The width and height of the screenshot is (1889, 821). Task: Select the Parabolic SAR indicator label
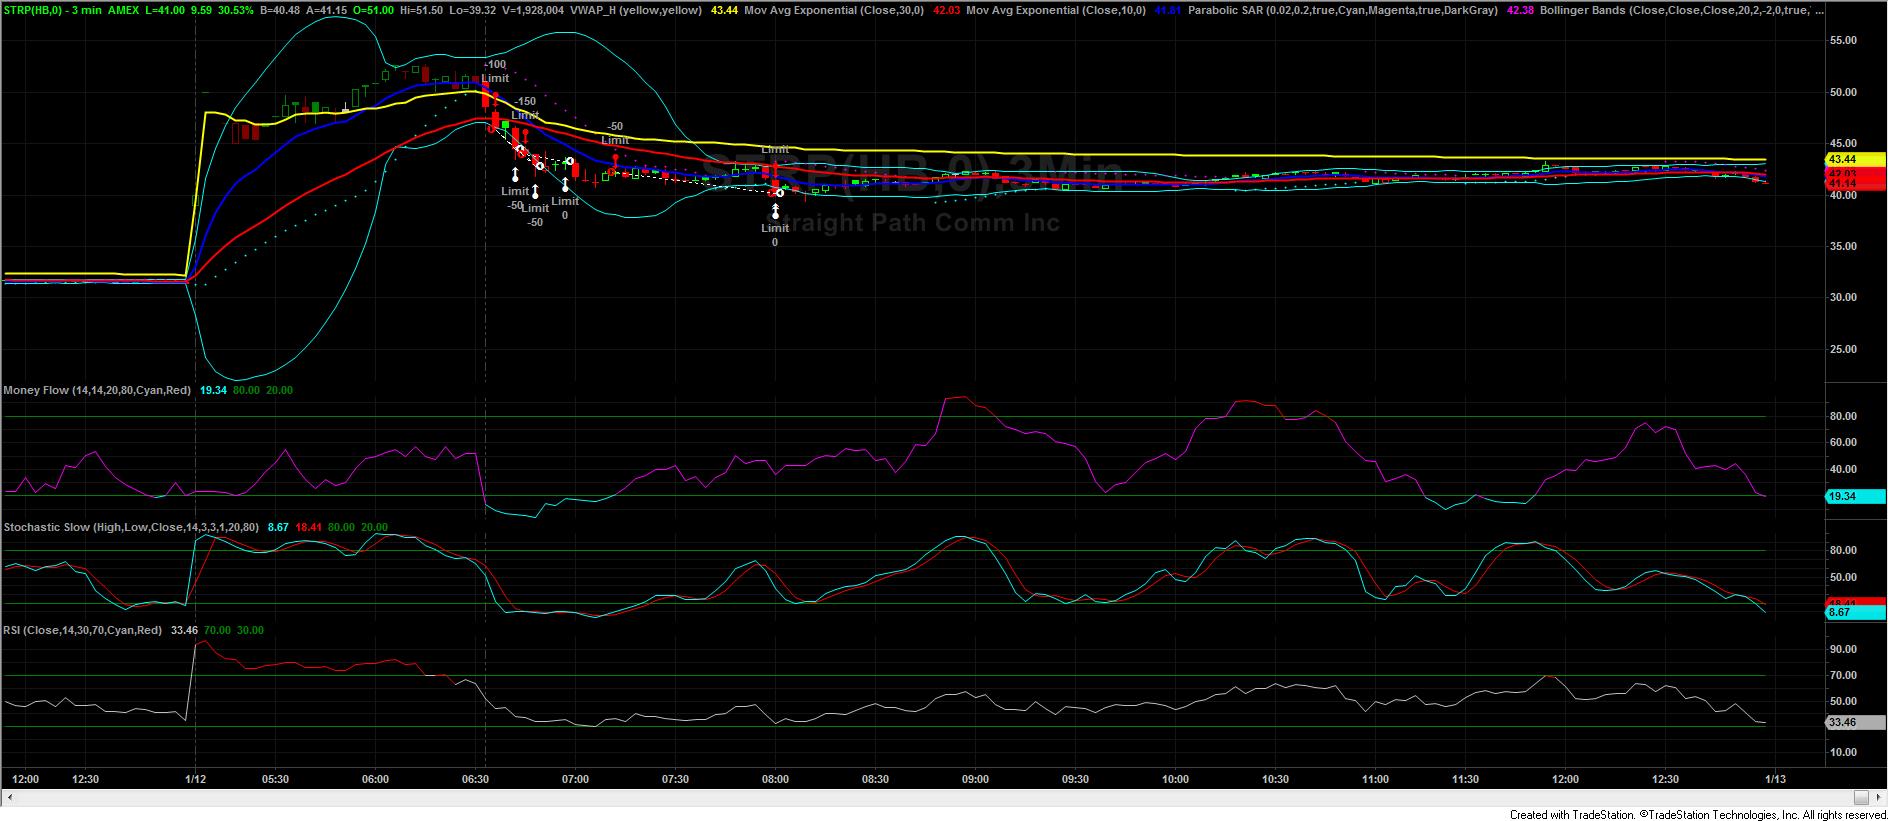[x=1343, y=10]
